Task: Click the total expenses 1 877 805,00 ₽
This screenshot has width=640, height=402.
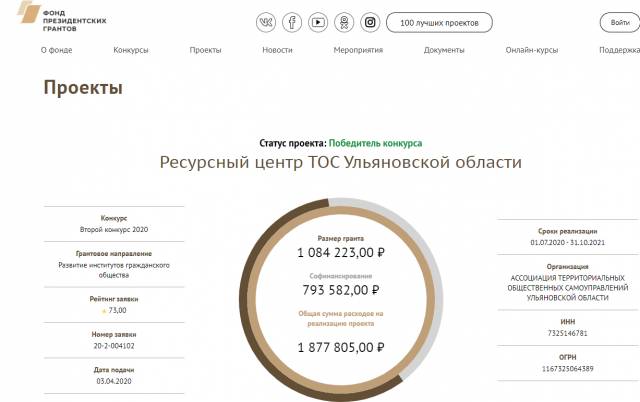Action: tap(341, 348)
